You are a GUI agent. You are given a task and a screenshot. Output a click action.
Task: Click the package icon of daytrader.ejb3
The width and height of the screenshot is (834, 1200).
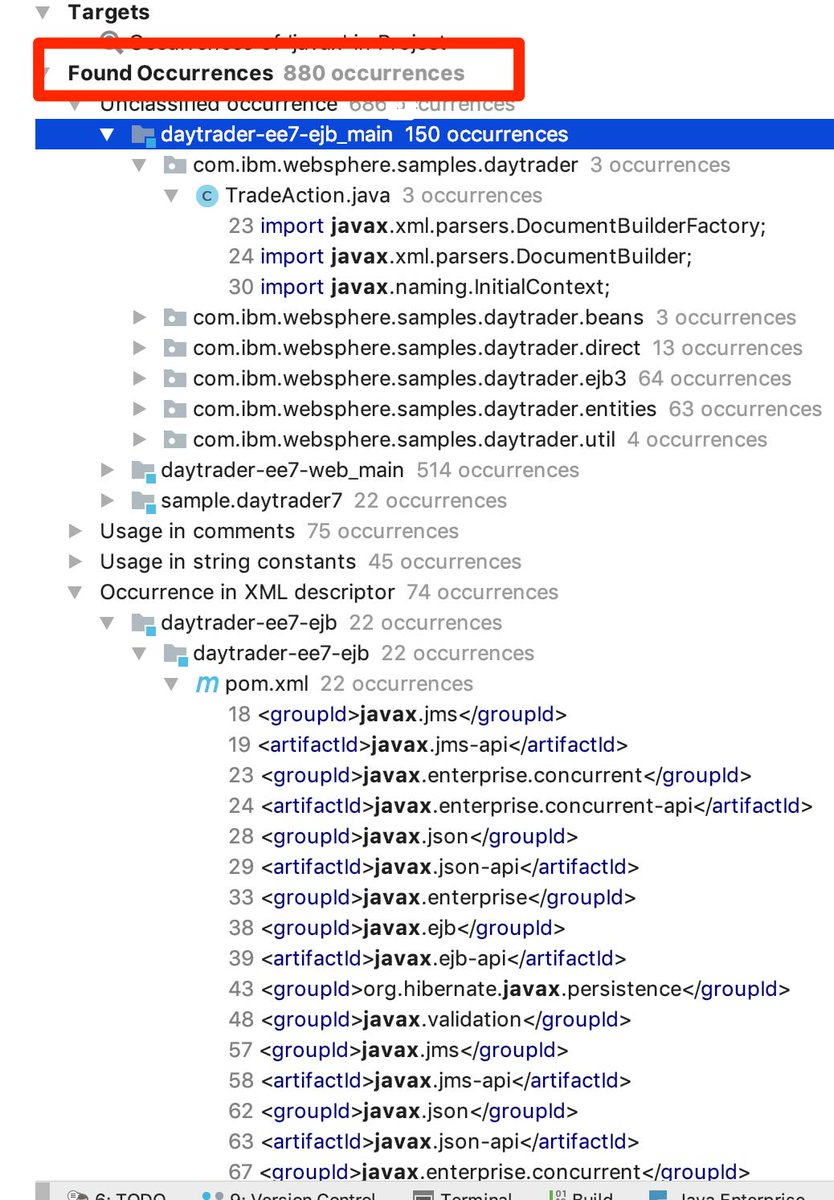click(175, 379)
